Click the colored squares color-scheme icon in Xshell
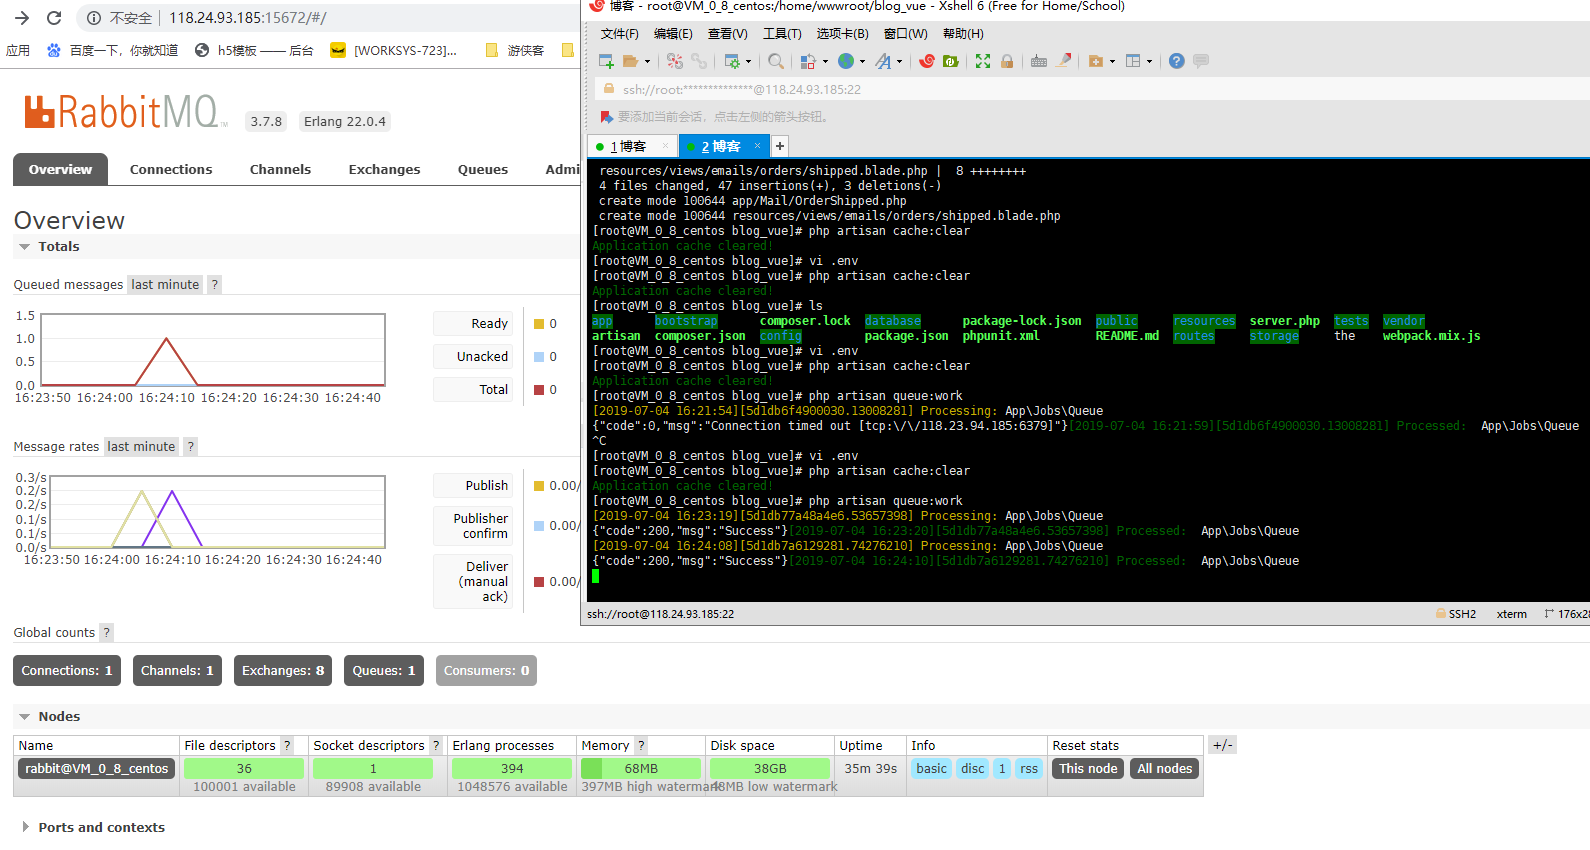The image size is (1590, 850). pyautogui.click(x=808, y=61)
